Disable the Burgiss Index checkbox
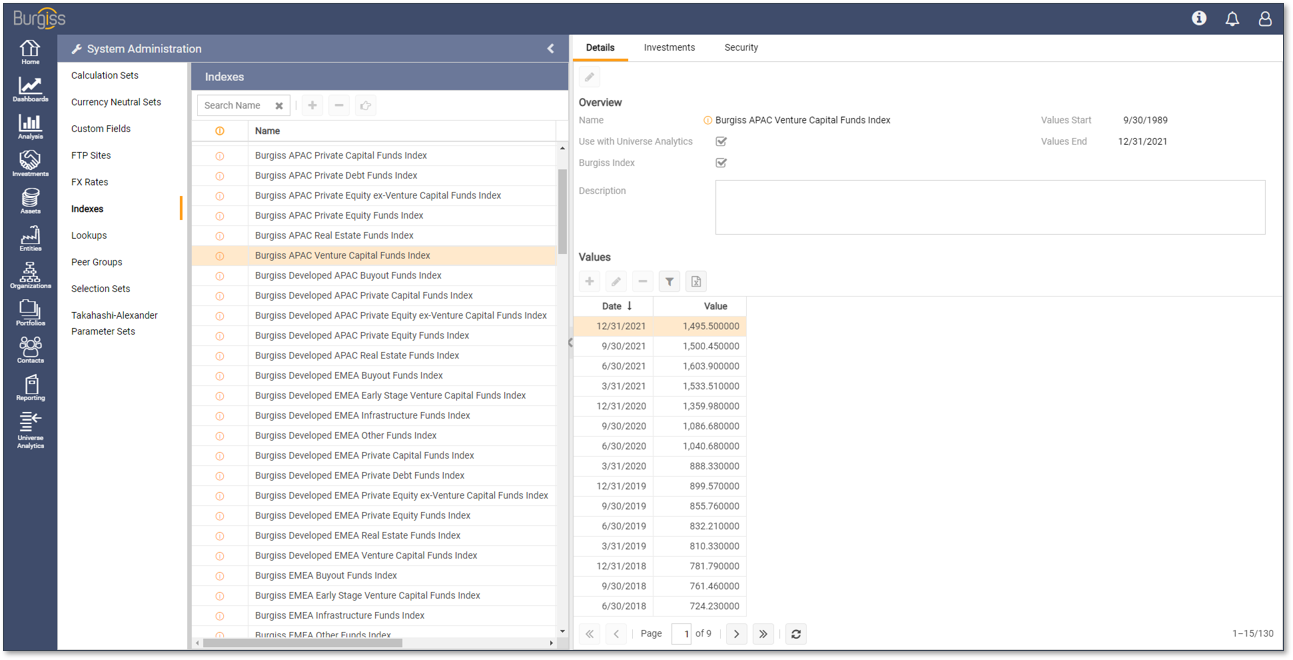This screenshot has width=1293, height=660. [721, 162]
